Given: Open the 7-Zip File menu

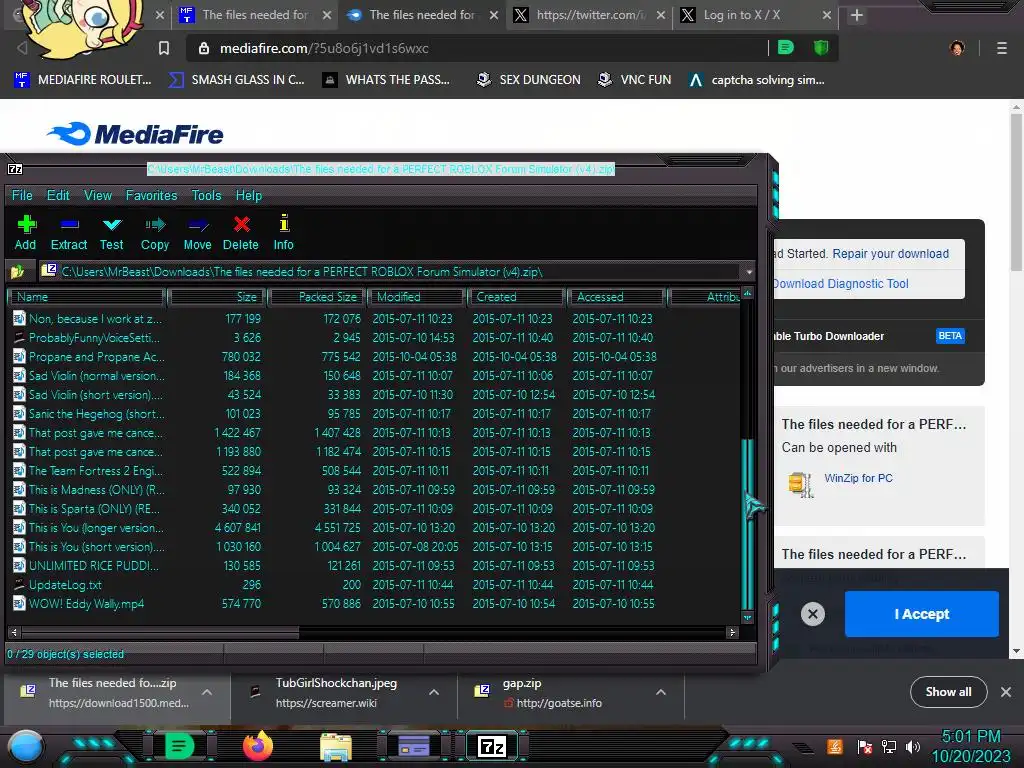Looking at the screenshot, I should 22,195.
